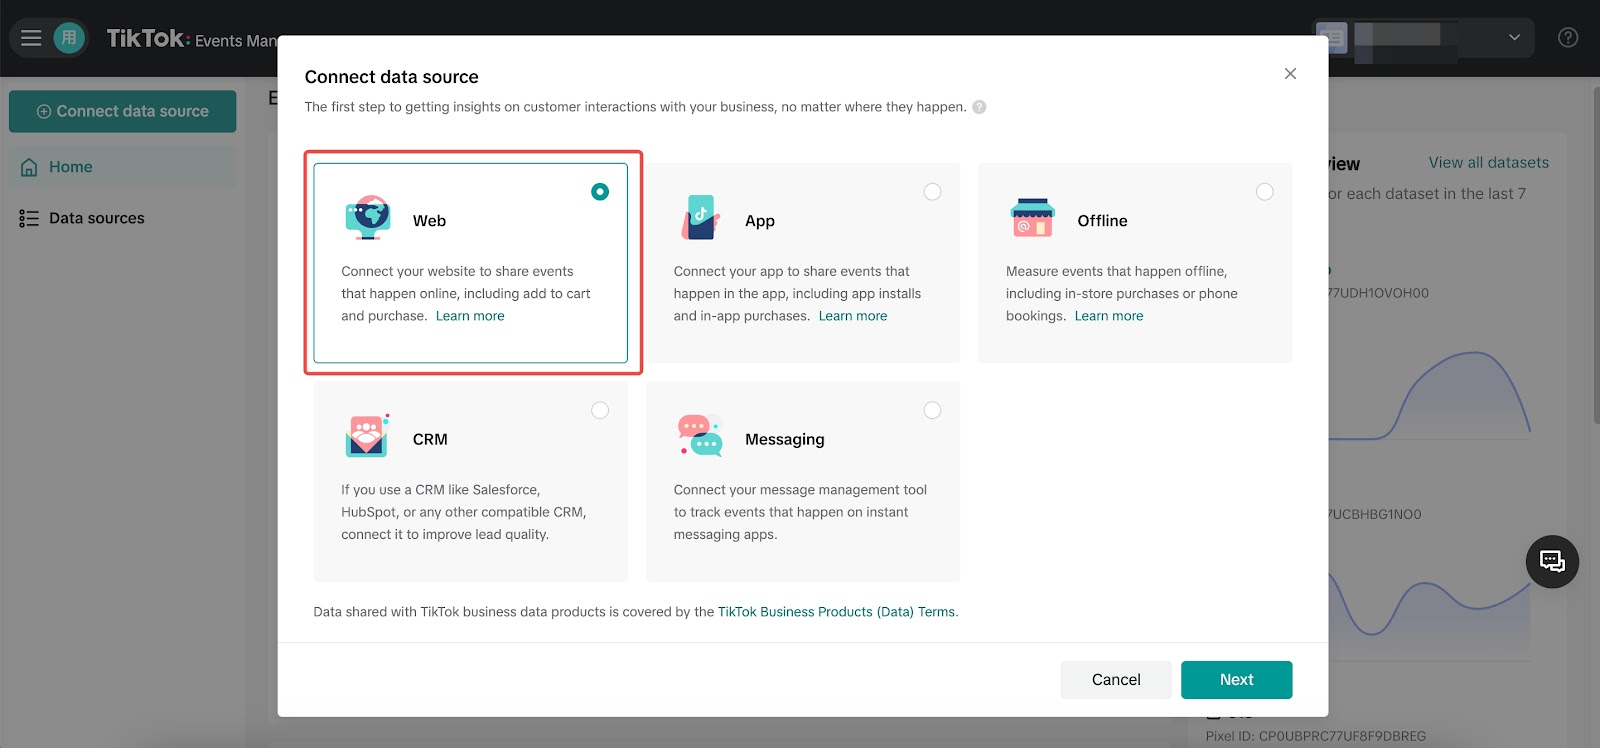
Task: Click the CRM envelope icon
Action: tap(367, 436)
